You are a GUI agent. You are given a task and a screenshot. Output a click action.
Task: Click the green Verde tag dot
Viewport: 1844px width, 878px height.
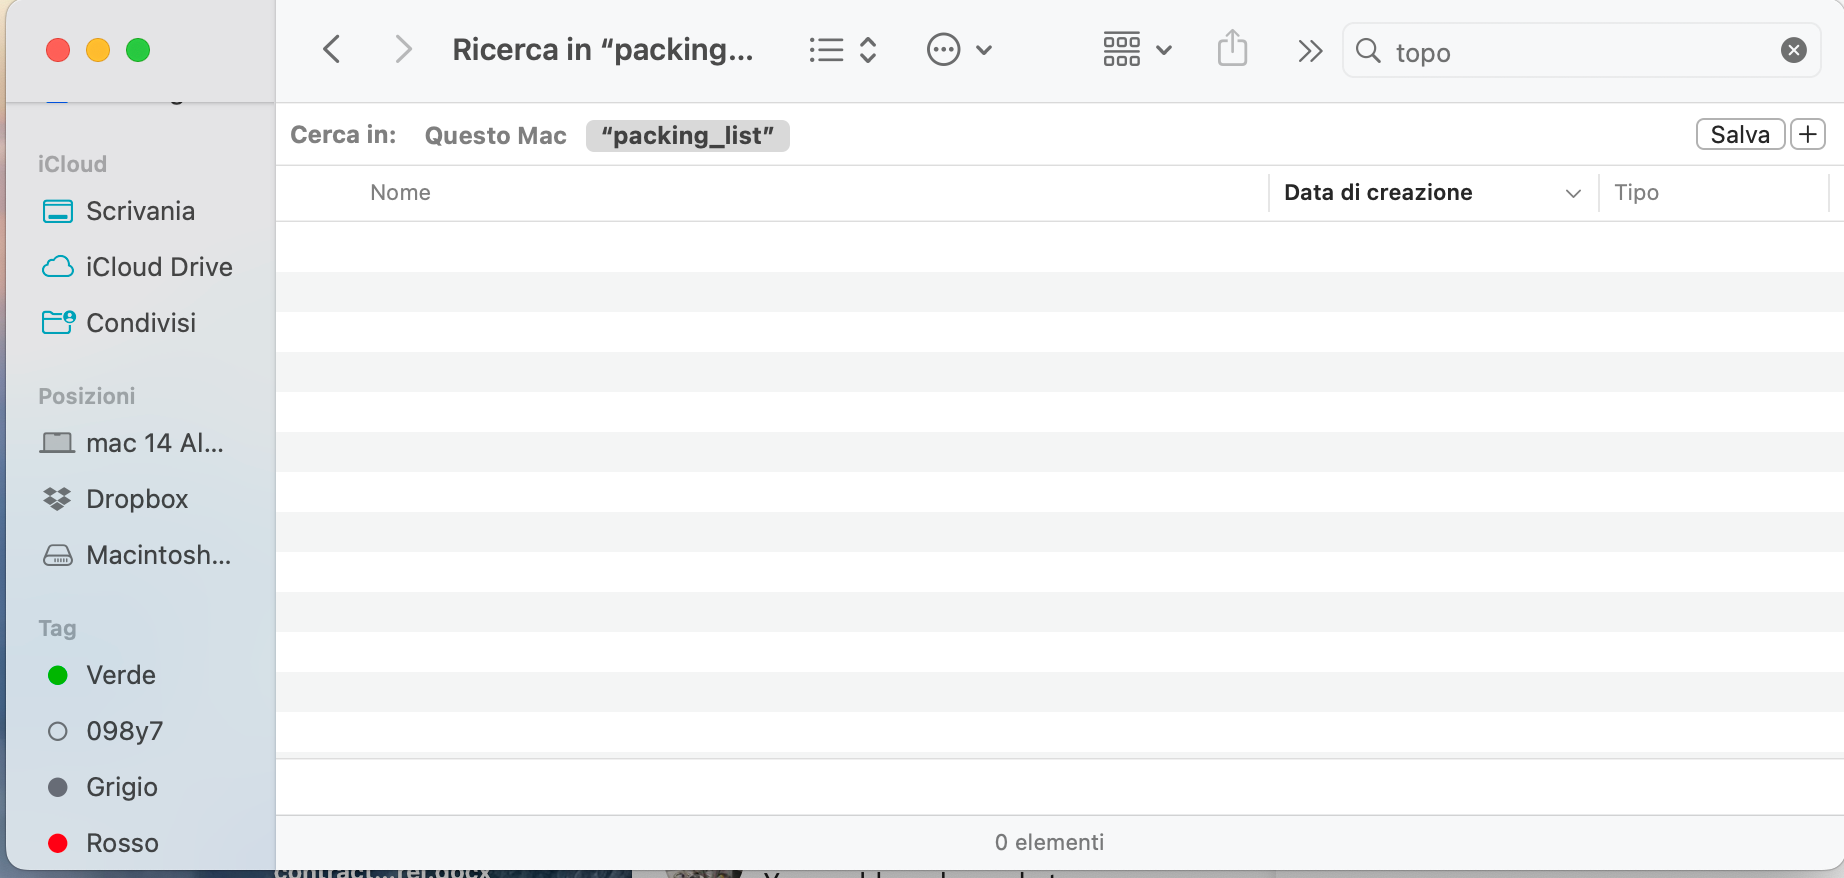click(58, 675)
